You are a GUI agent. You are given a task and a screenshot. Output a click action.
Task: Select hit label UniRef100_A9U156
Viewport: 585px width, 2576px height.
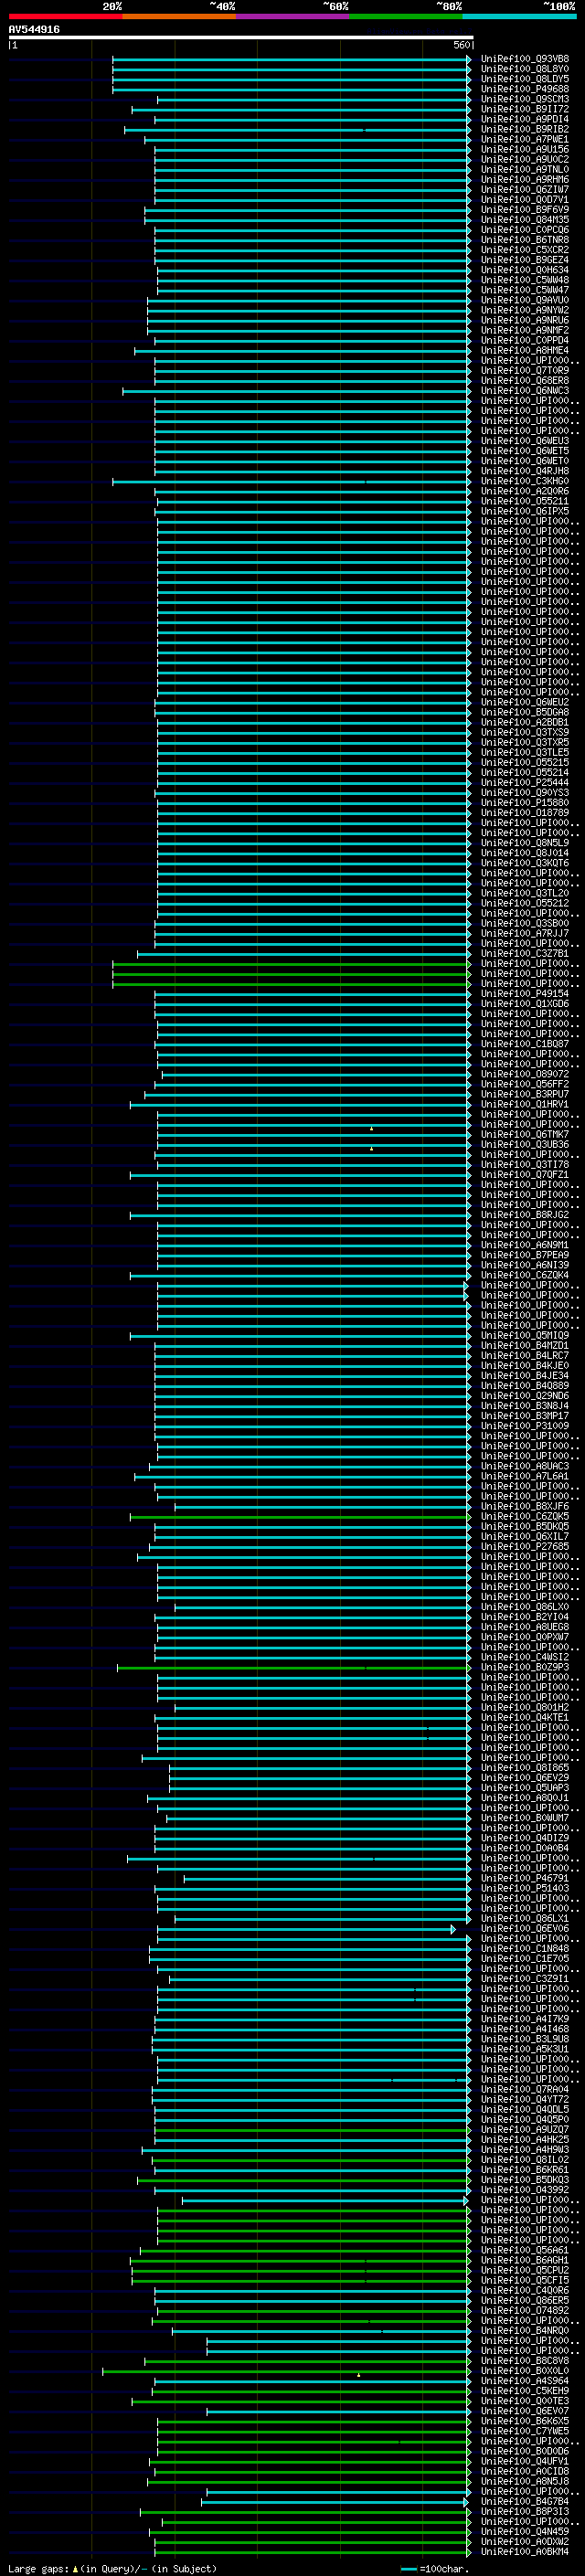tap(524, 149)
